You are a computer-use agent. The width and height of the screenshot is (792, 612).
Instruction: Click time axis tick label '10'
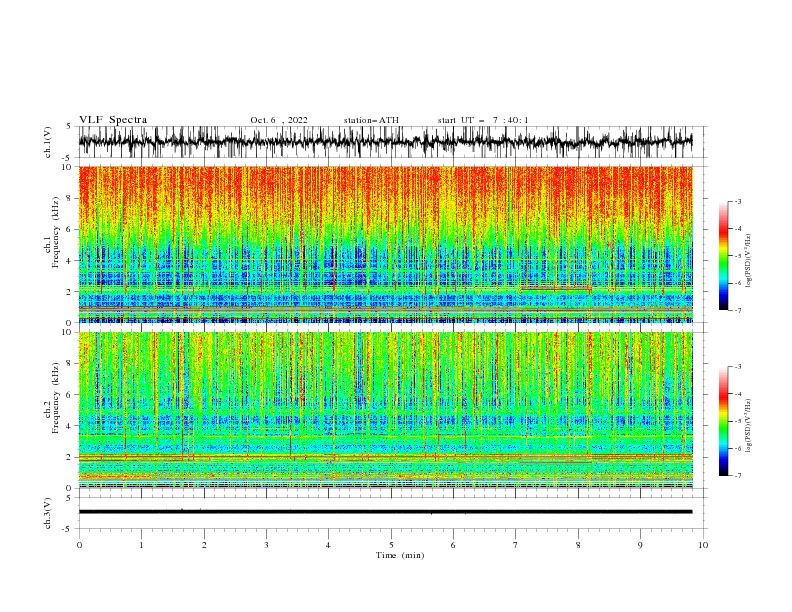pyautogui.click(x=703, y=545)
